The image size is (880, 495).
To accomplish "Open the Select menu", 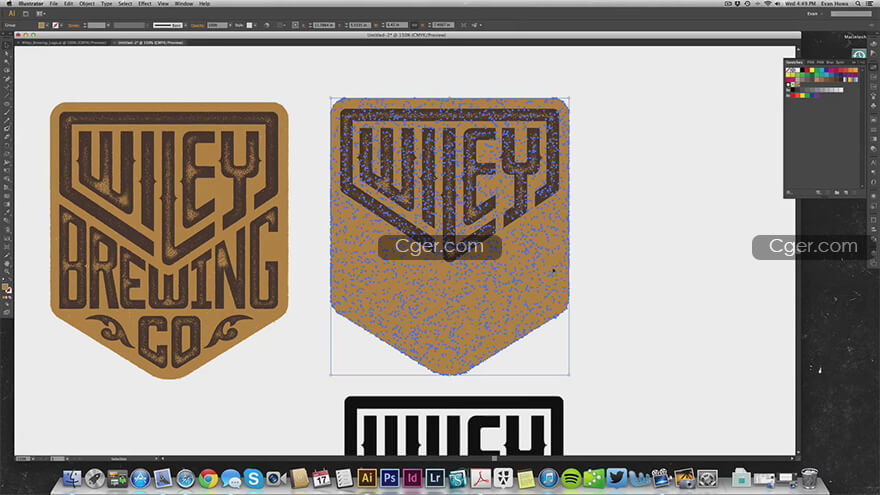I will click(125, 3).
